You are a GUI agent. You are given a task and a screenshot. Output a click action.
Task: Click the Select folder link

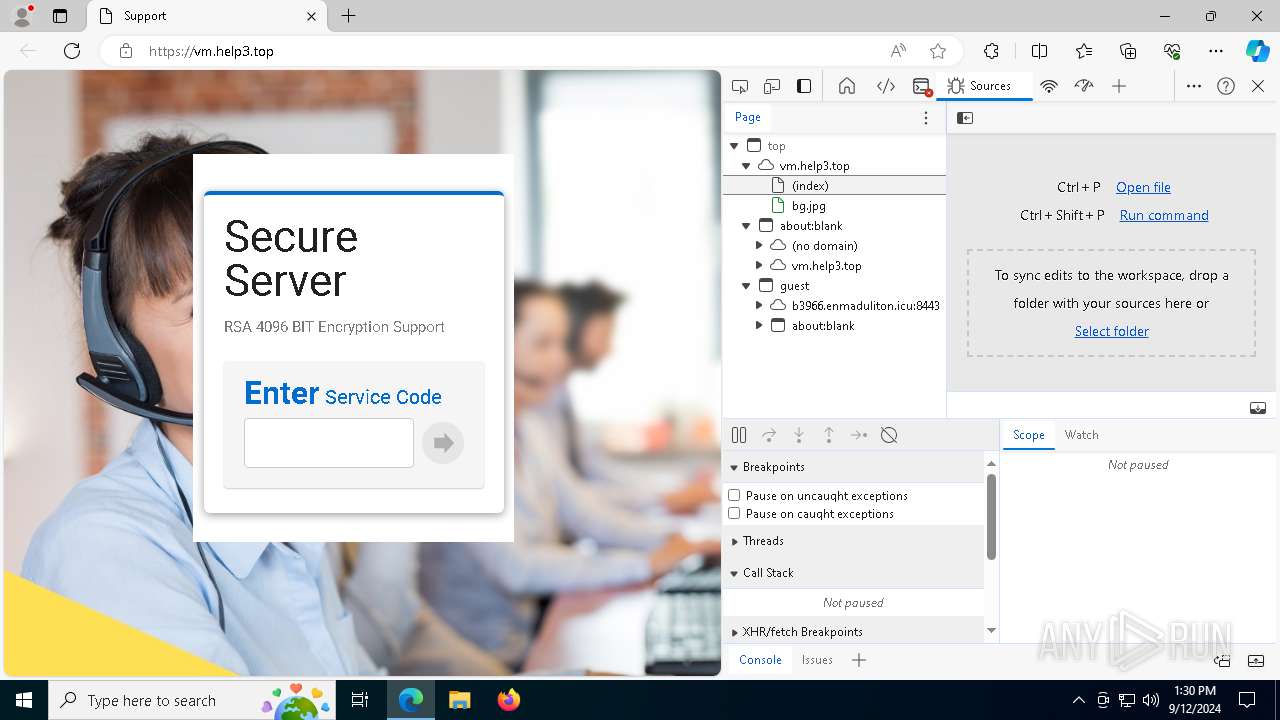coord(1111,331)
